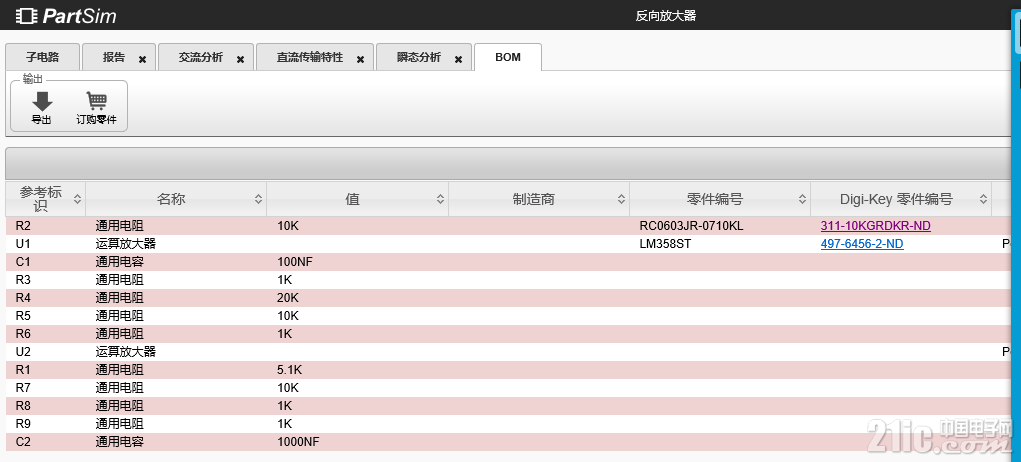
Task: Sort by 参考标识 column arrows
Action: click(x=77, y=199)
